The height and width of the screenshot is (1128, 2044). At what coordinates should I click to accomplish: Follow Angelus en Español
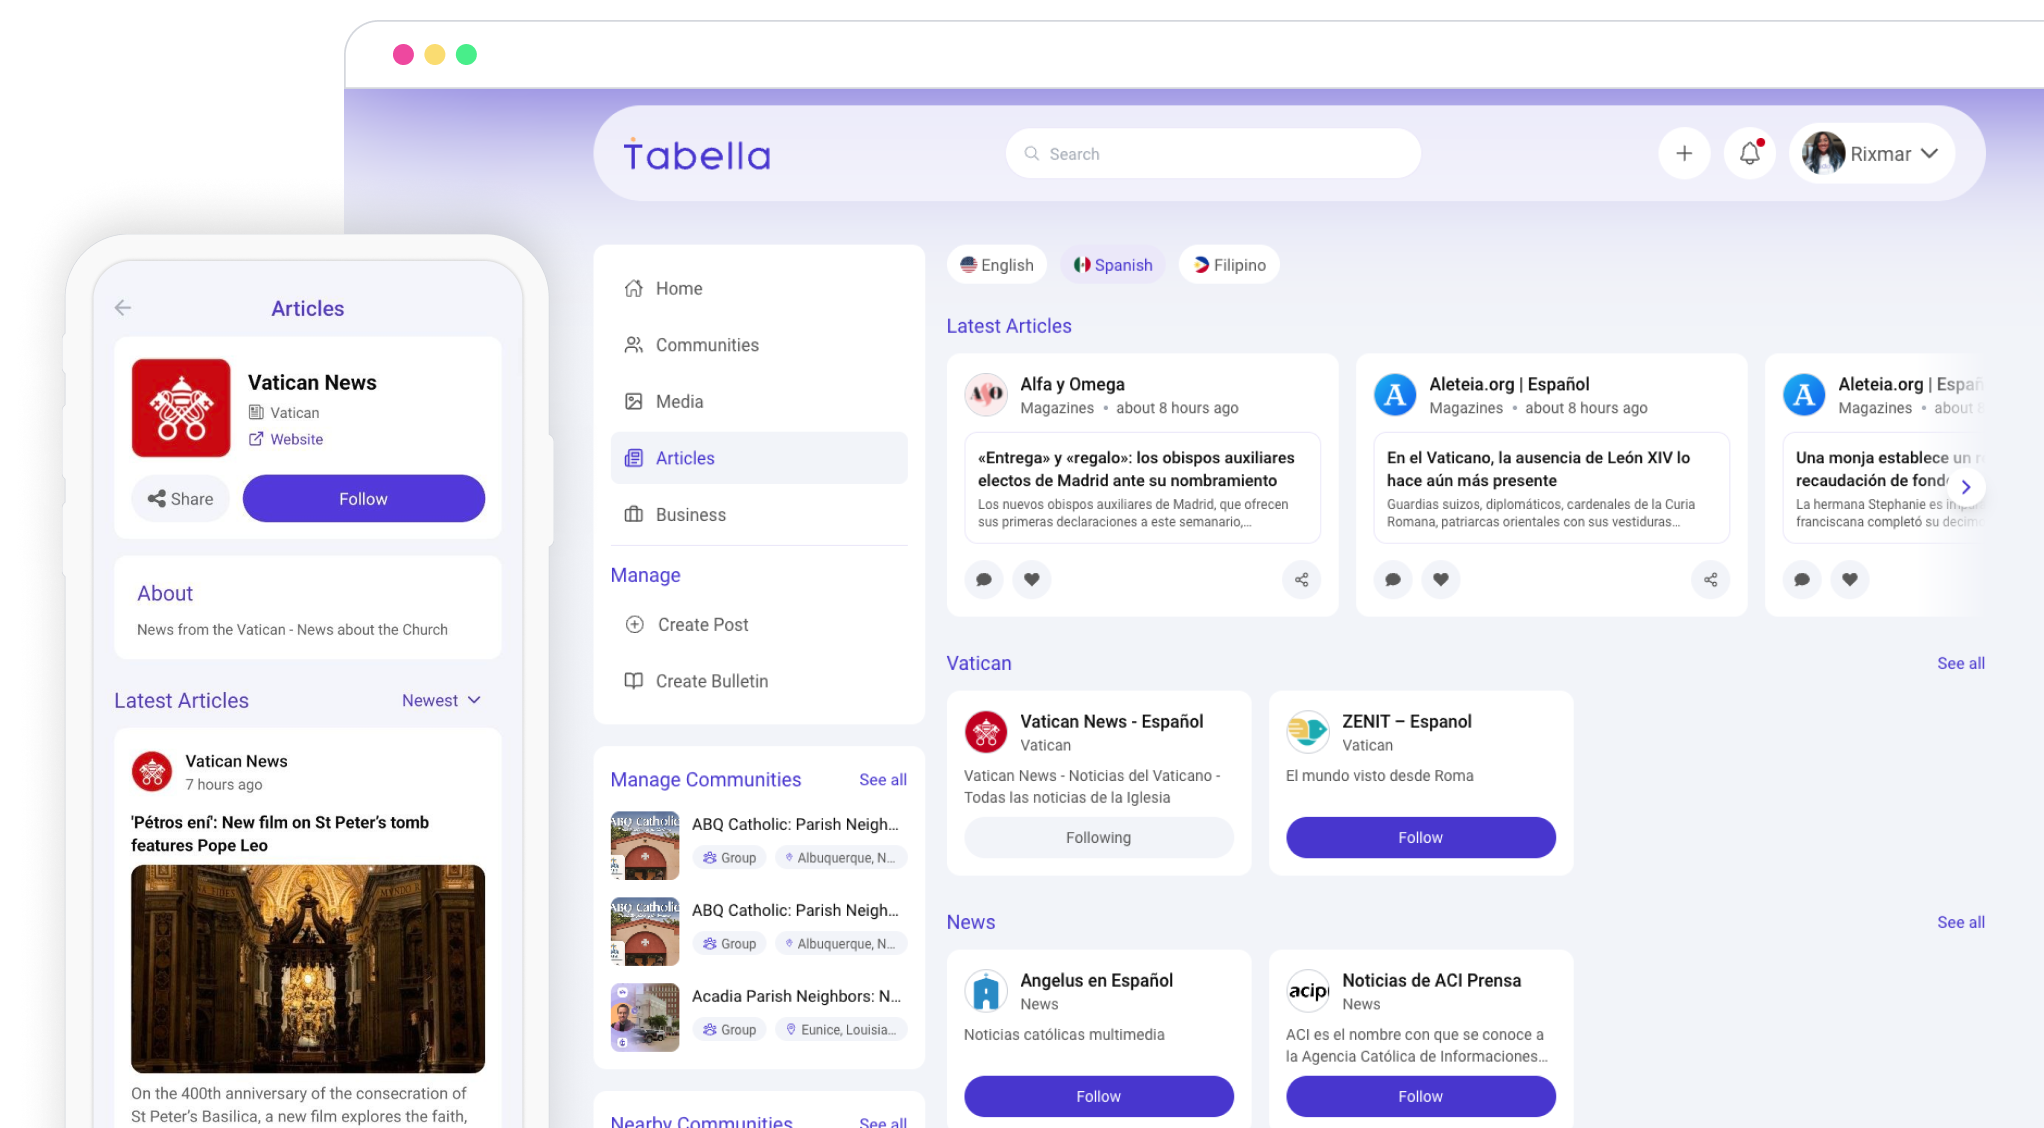click(1098, 1097)
